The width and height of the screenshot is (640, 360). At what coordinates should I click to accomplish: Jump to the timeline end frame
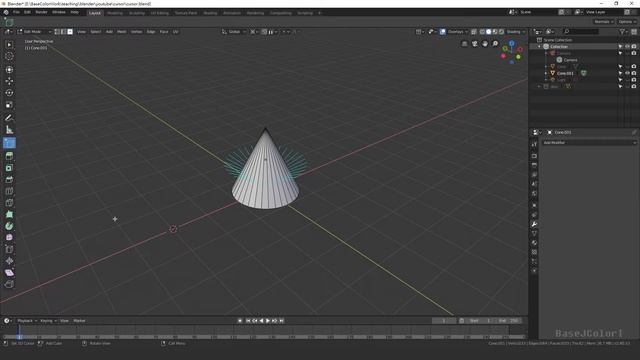click(281, 321)
